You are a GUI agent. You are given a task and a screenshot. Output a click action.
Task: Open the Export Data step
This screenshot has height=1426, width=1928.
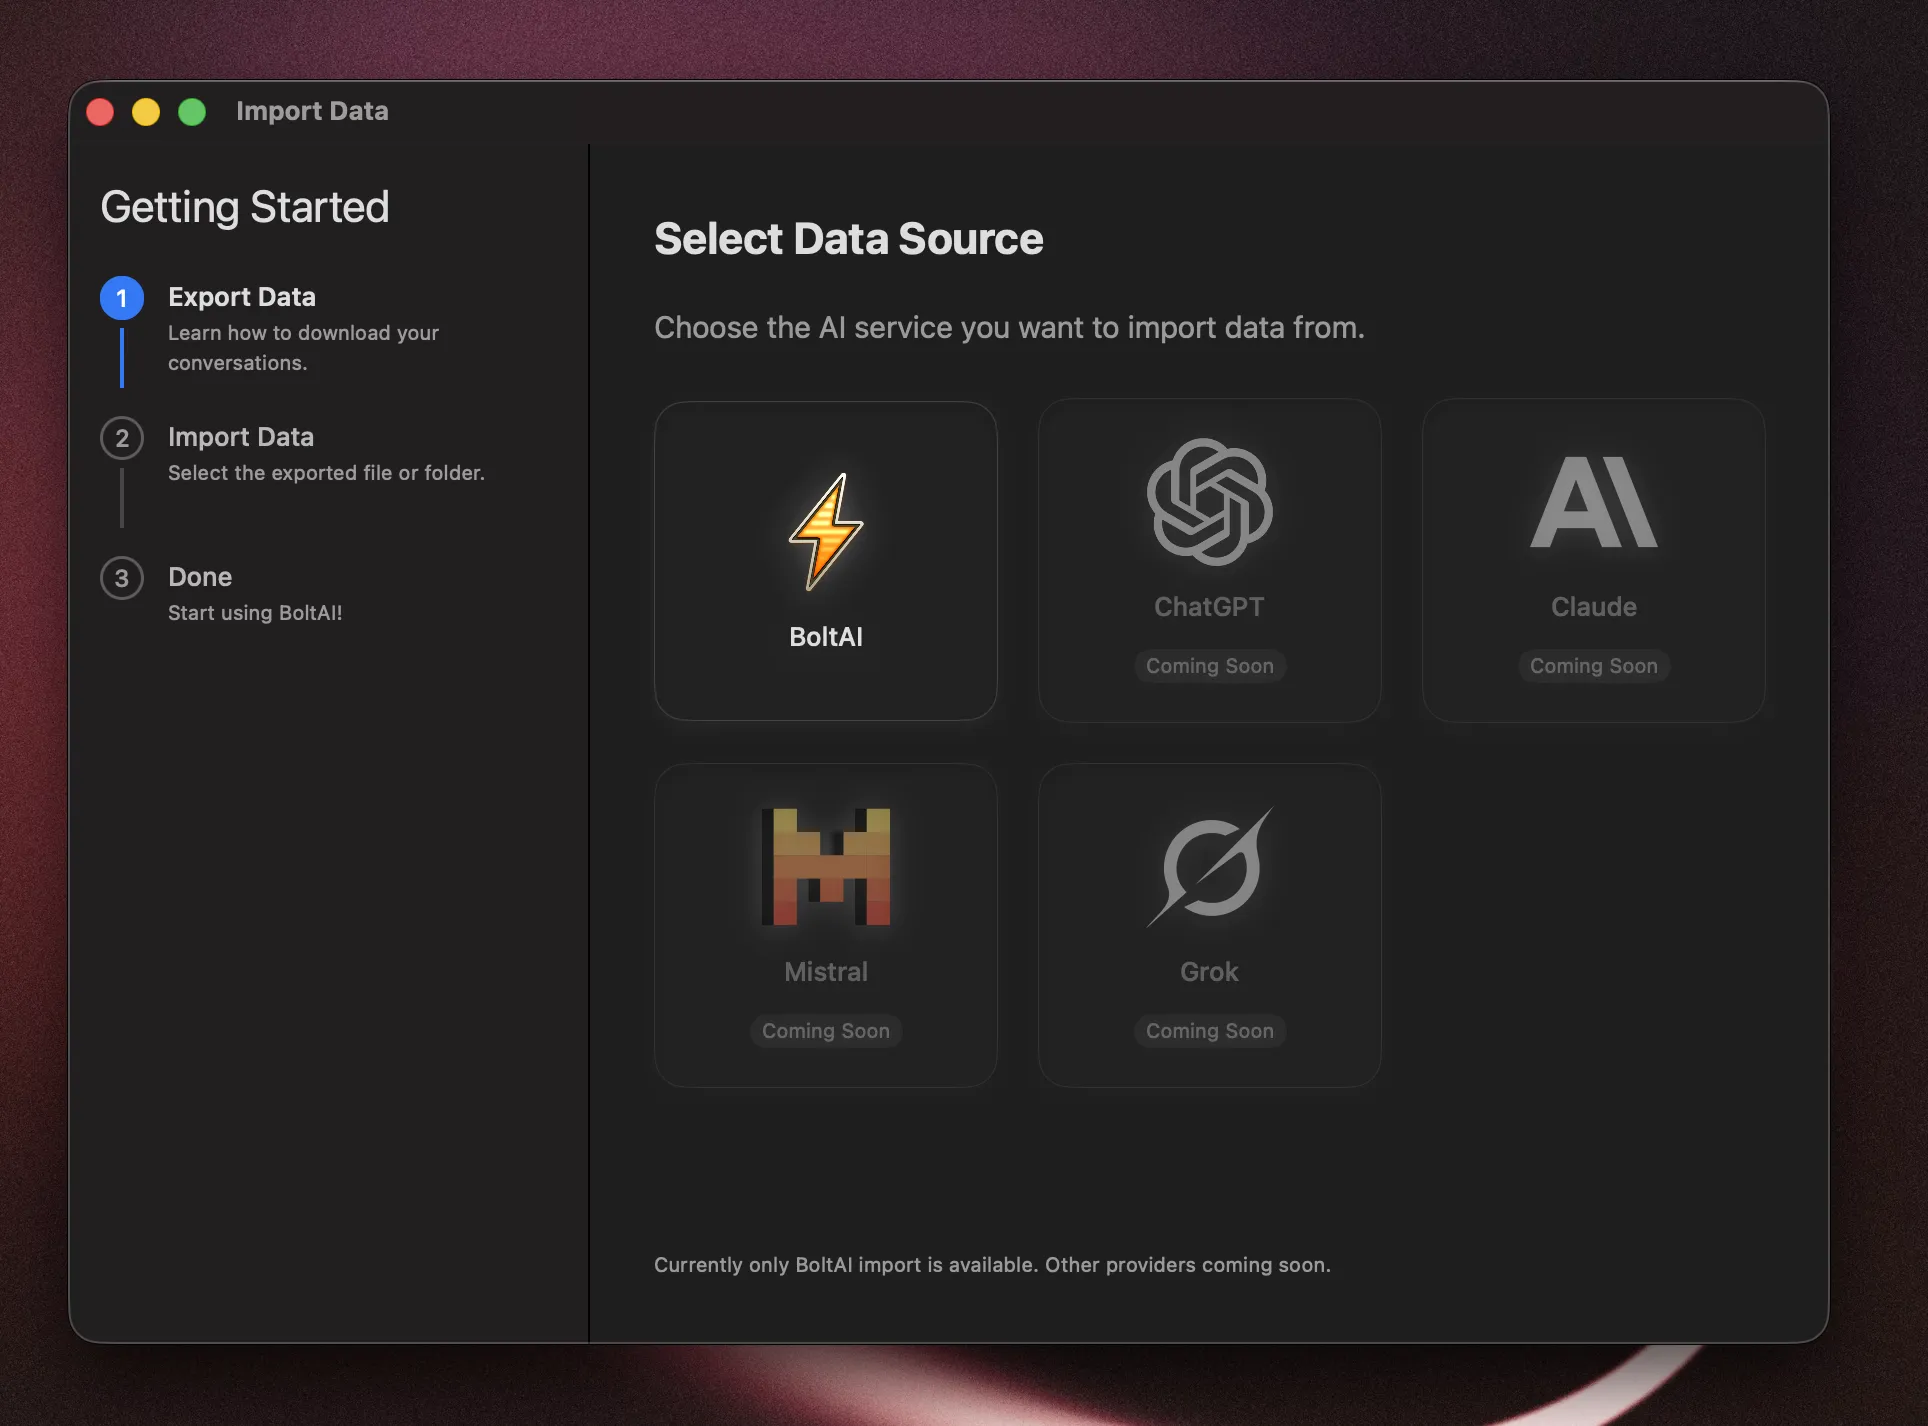tap(242, 297)
